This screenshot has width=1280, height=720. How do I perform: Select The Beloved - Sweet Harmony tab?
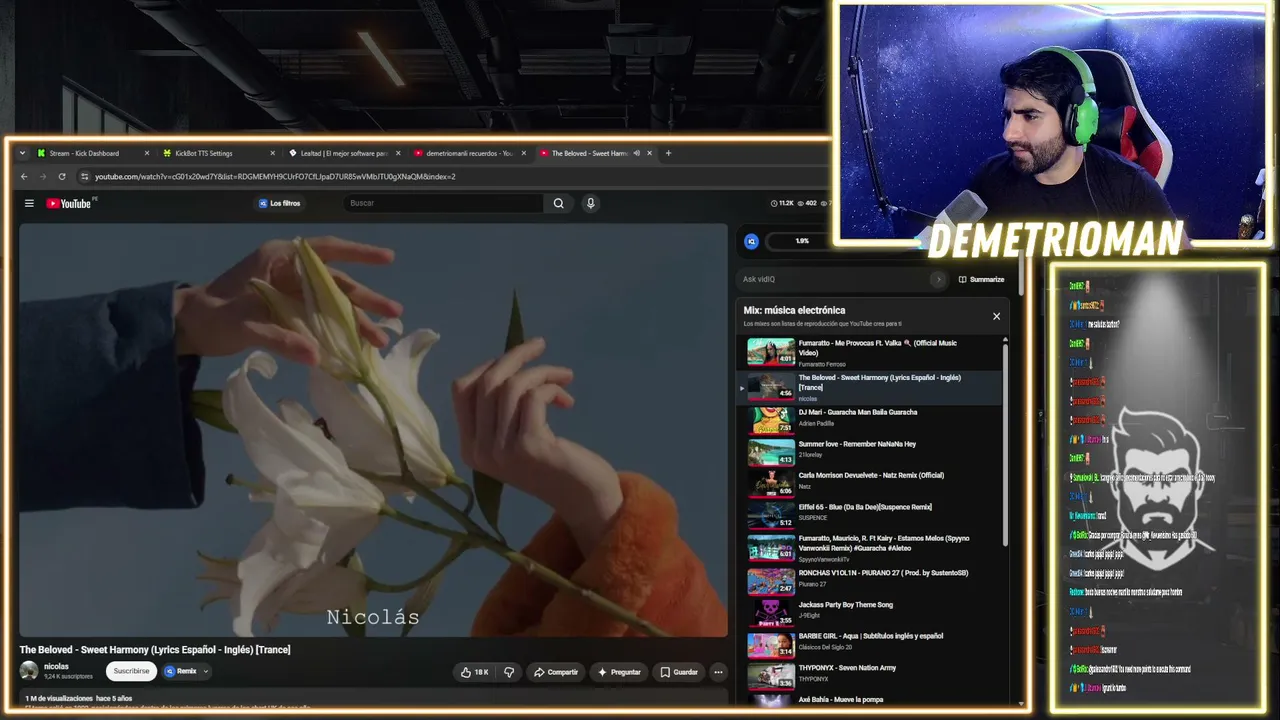click(590, 153)
